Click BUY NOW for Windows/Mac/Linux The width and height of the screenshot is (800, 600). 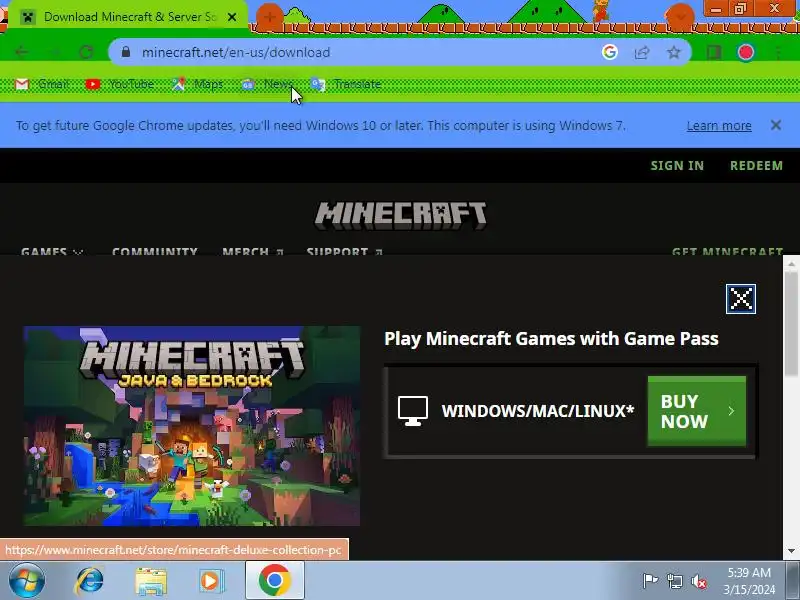pos(696,411)
